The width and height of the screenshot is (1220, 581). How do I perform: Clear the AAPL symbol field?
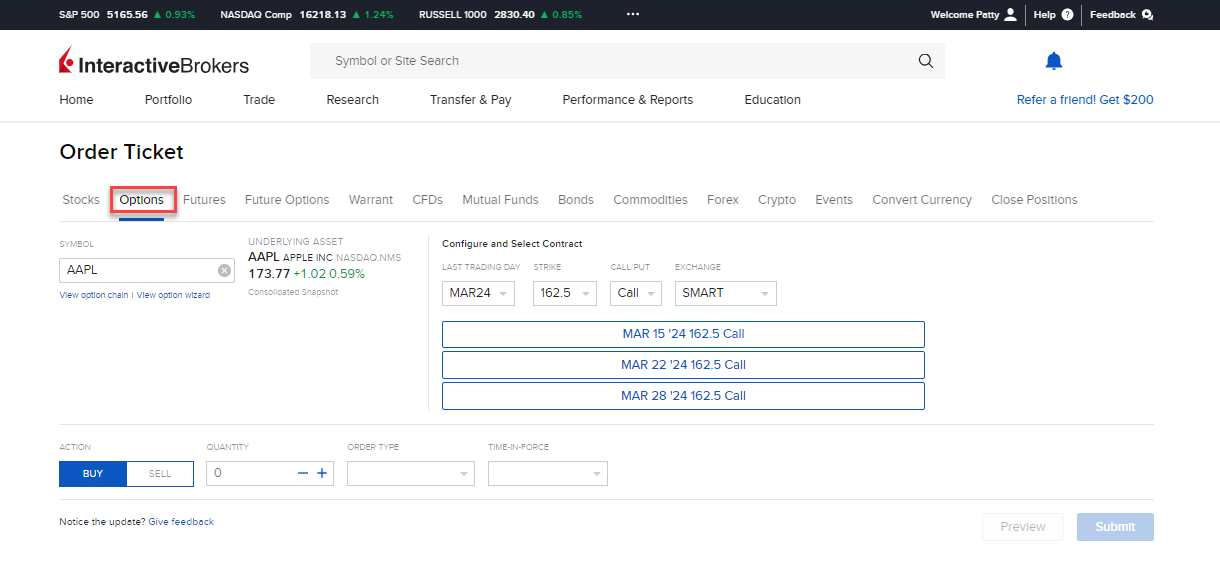point(224,270)
